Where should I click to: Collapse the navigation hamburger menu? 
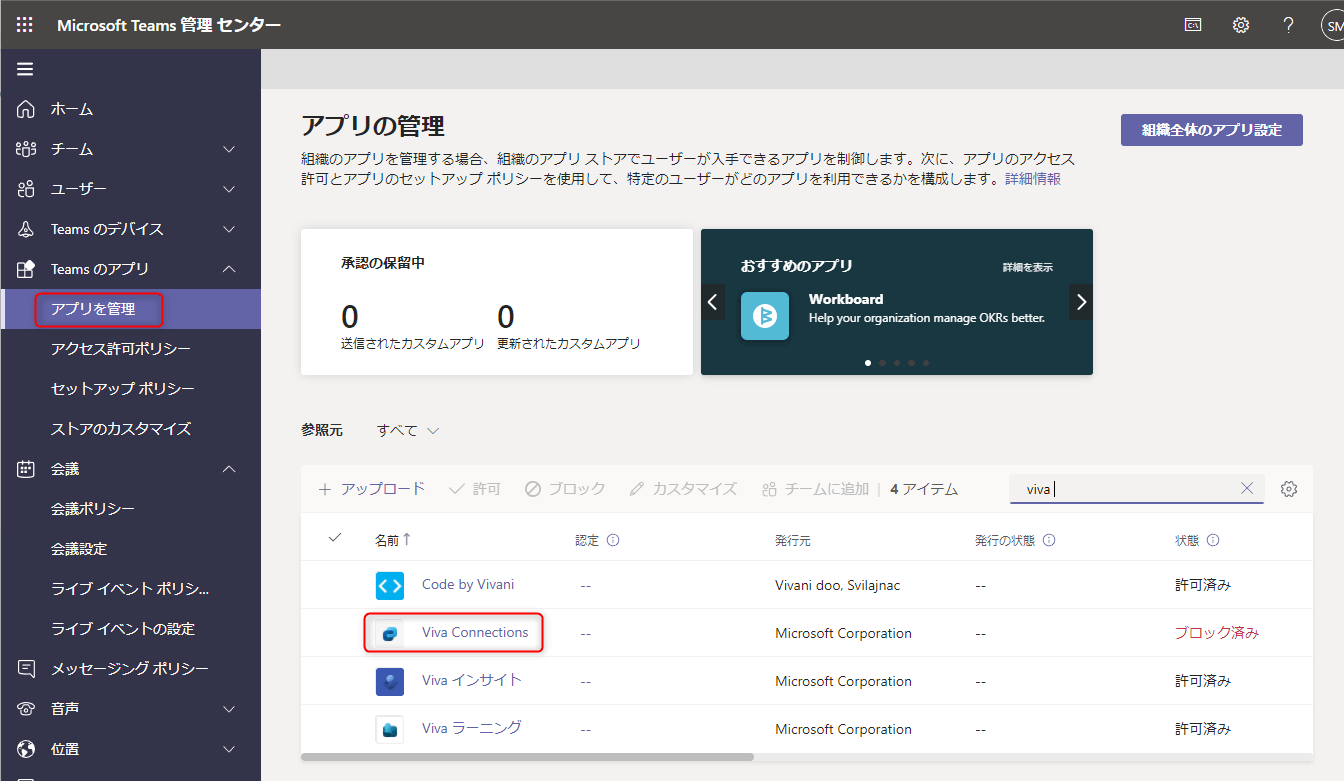(x=25, y=69)
